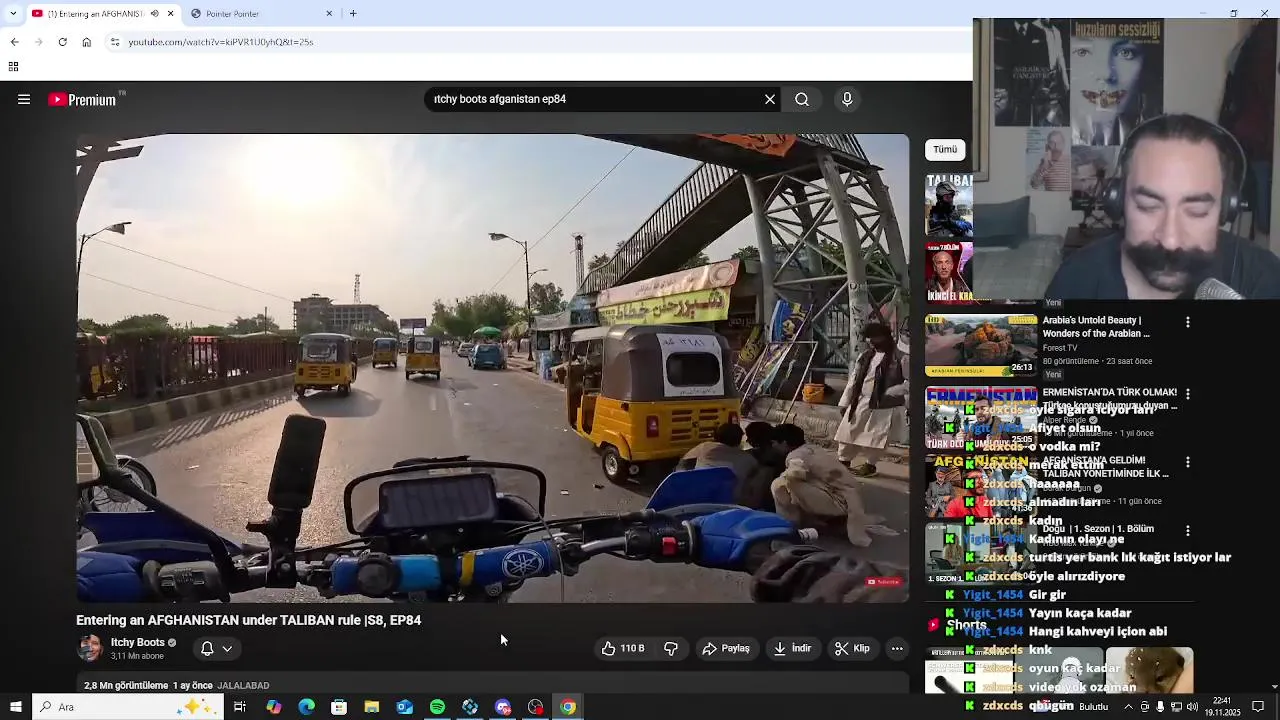Screen dimensions: 1280x720
Task: Open Microsoft Store from the taskbar
Action: coord(339,707)
